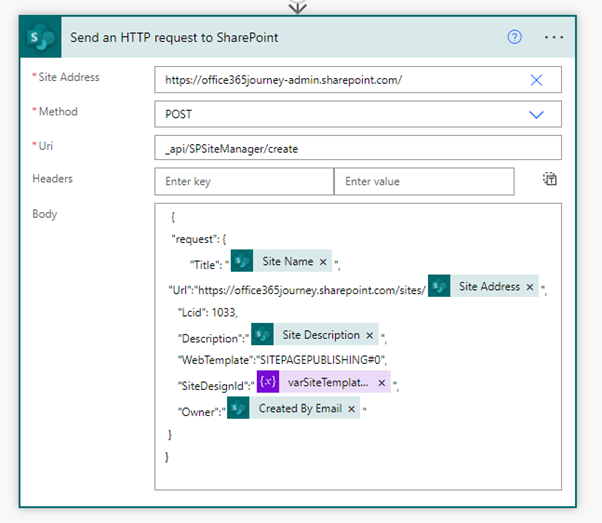Click the Headers field label

coord(52,179)
